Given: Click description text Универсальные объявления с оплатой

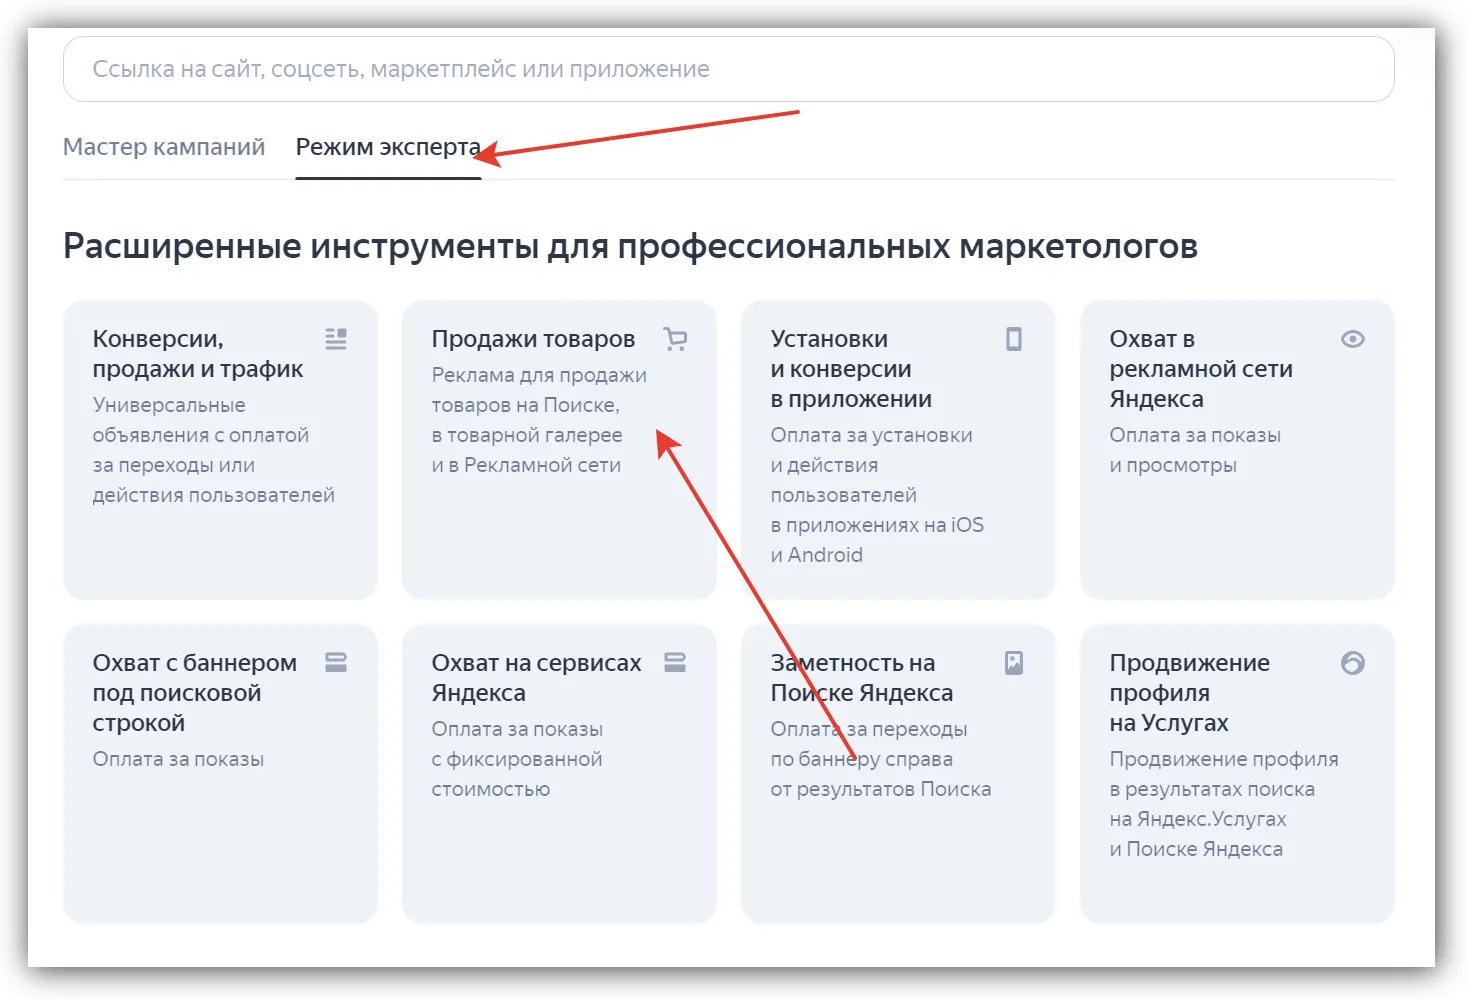Looking at the screenshot, I should click(x=214, y=450).
